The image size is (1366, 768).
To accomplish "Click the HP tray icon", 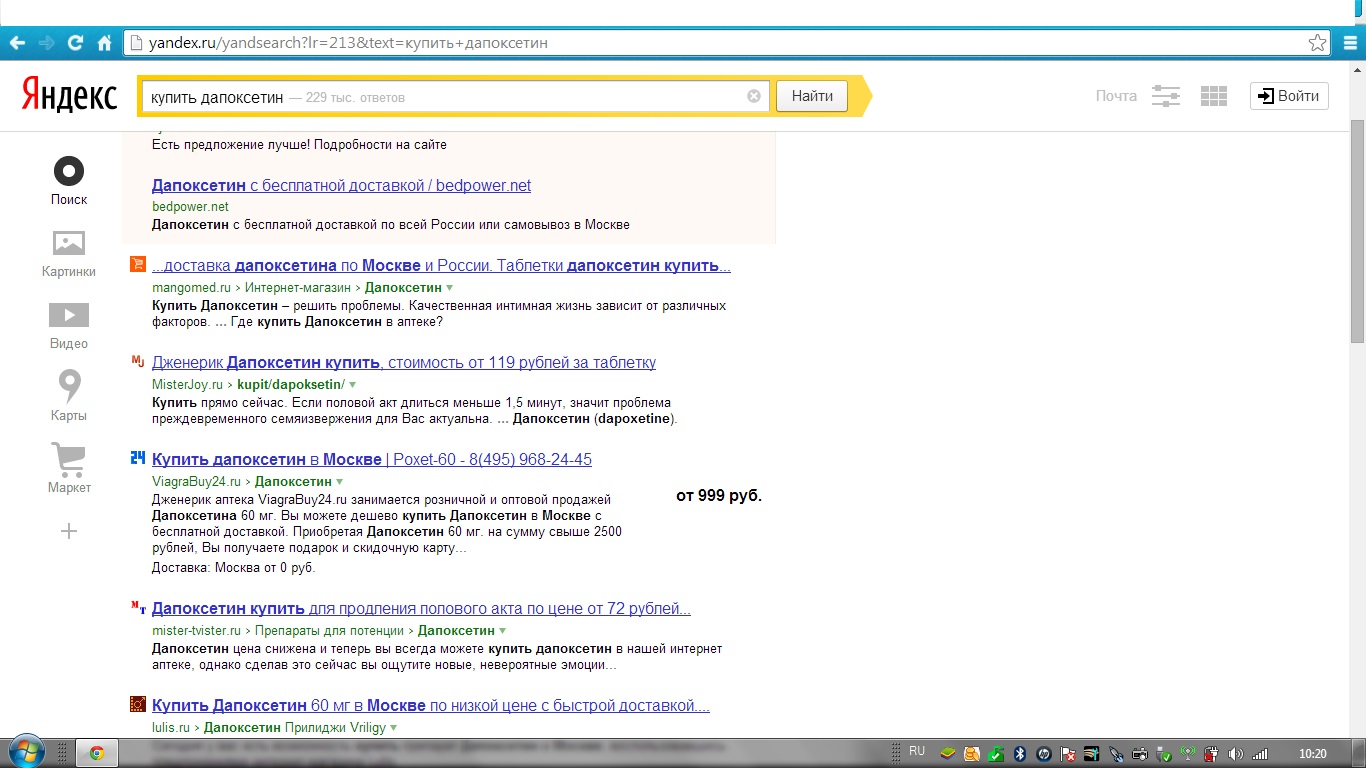I will 1044,754.
